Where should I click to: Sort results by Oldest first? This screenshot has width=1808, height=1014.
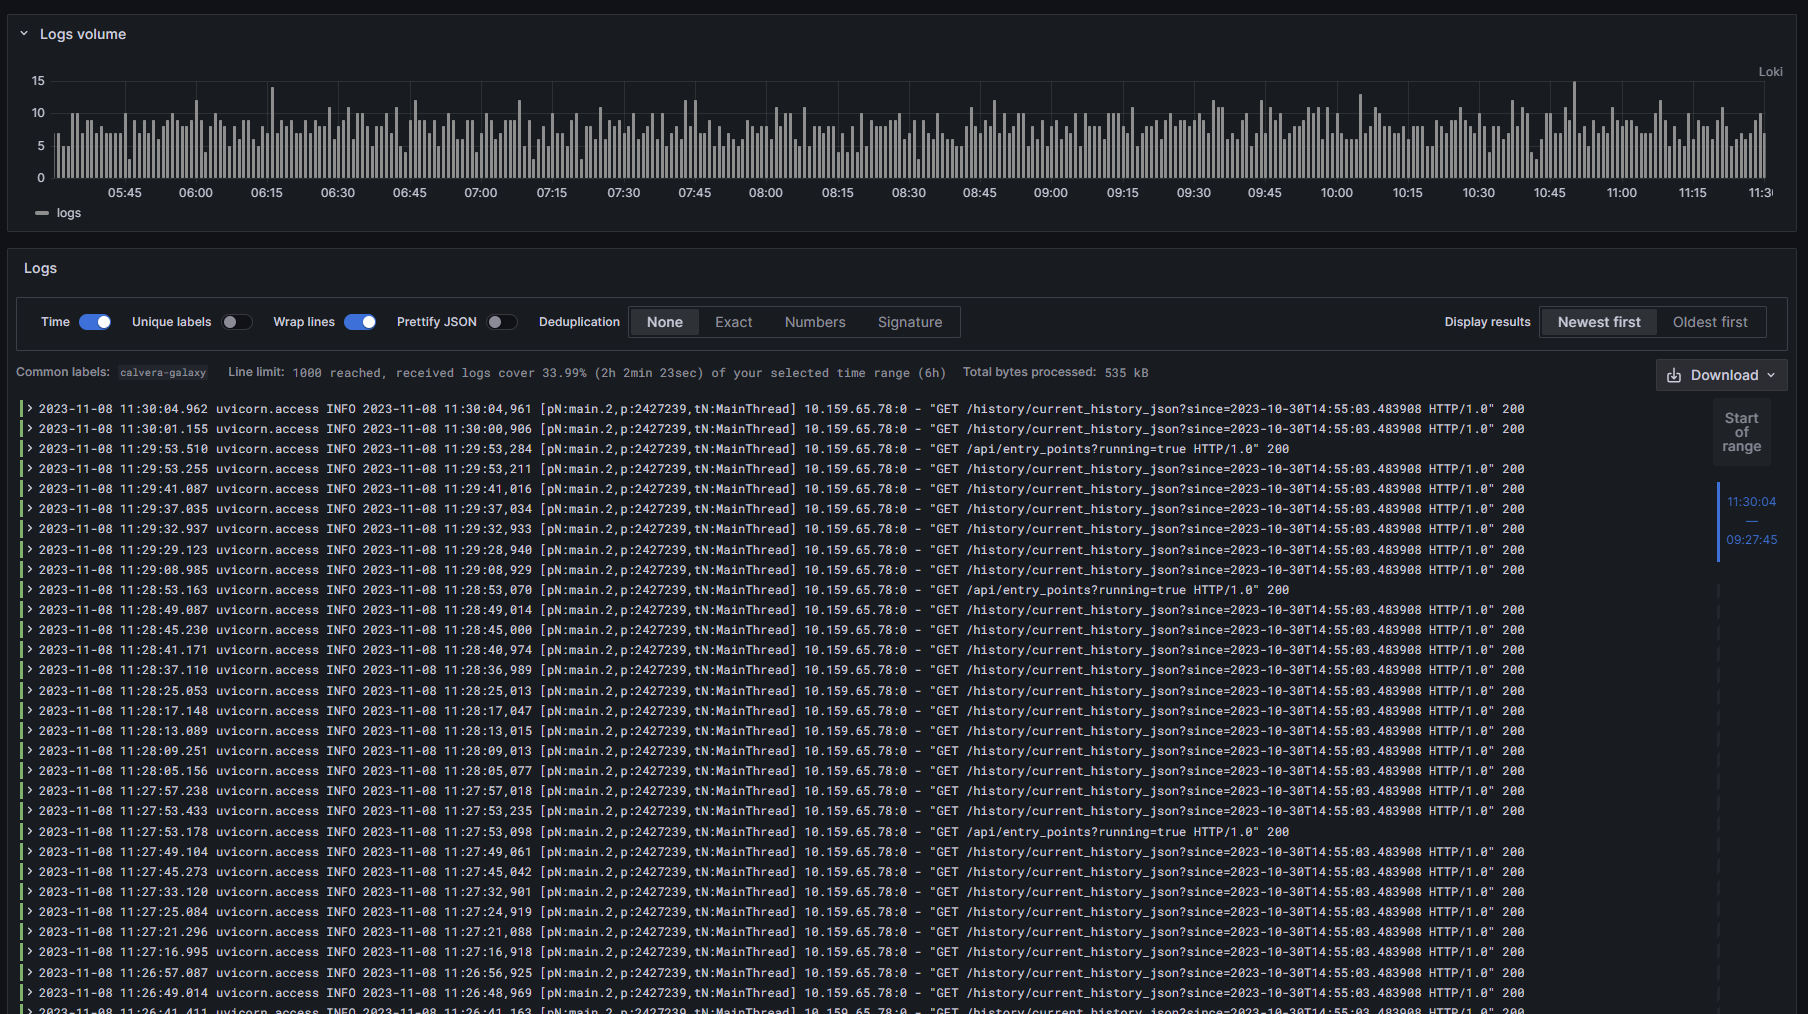(1710, 322)
